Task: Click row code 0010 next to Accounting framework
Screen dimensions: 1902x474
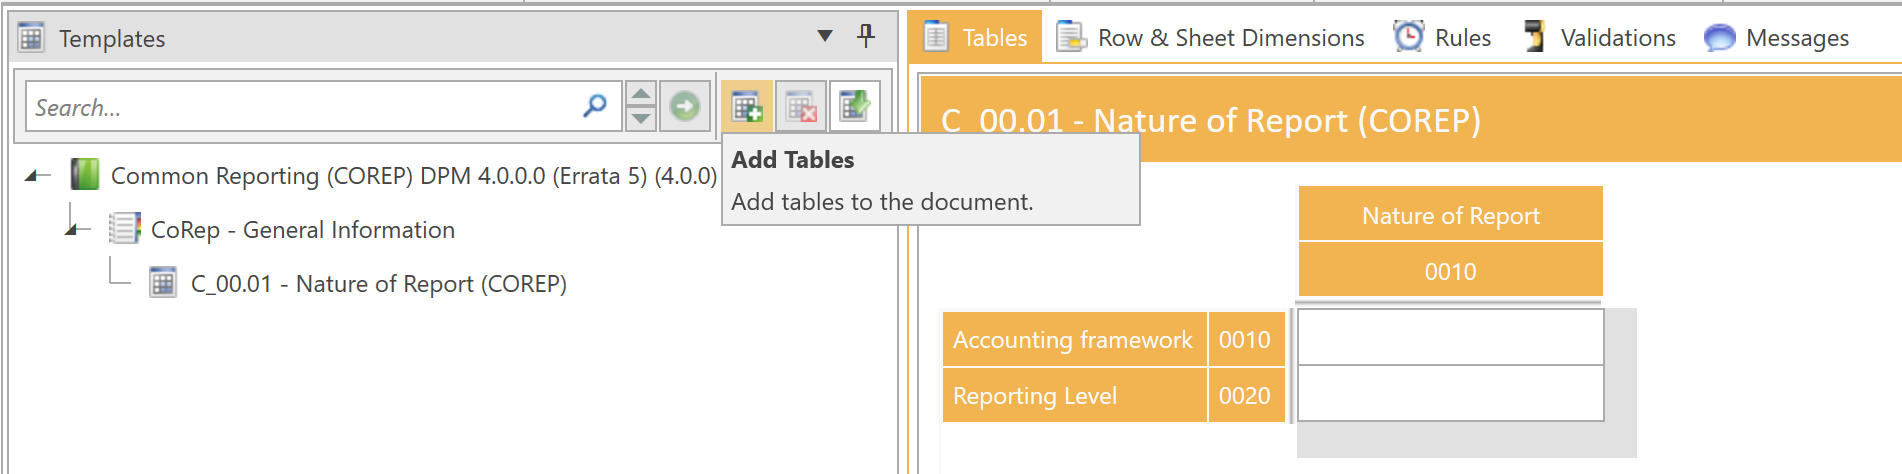Action: pyautogui.click(x=1245, y=339)
